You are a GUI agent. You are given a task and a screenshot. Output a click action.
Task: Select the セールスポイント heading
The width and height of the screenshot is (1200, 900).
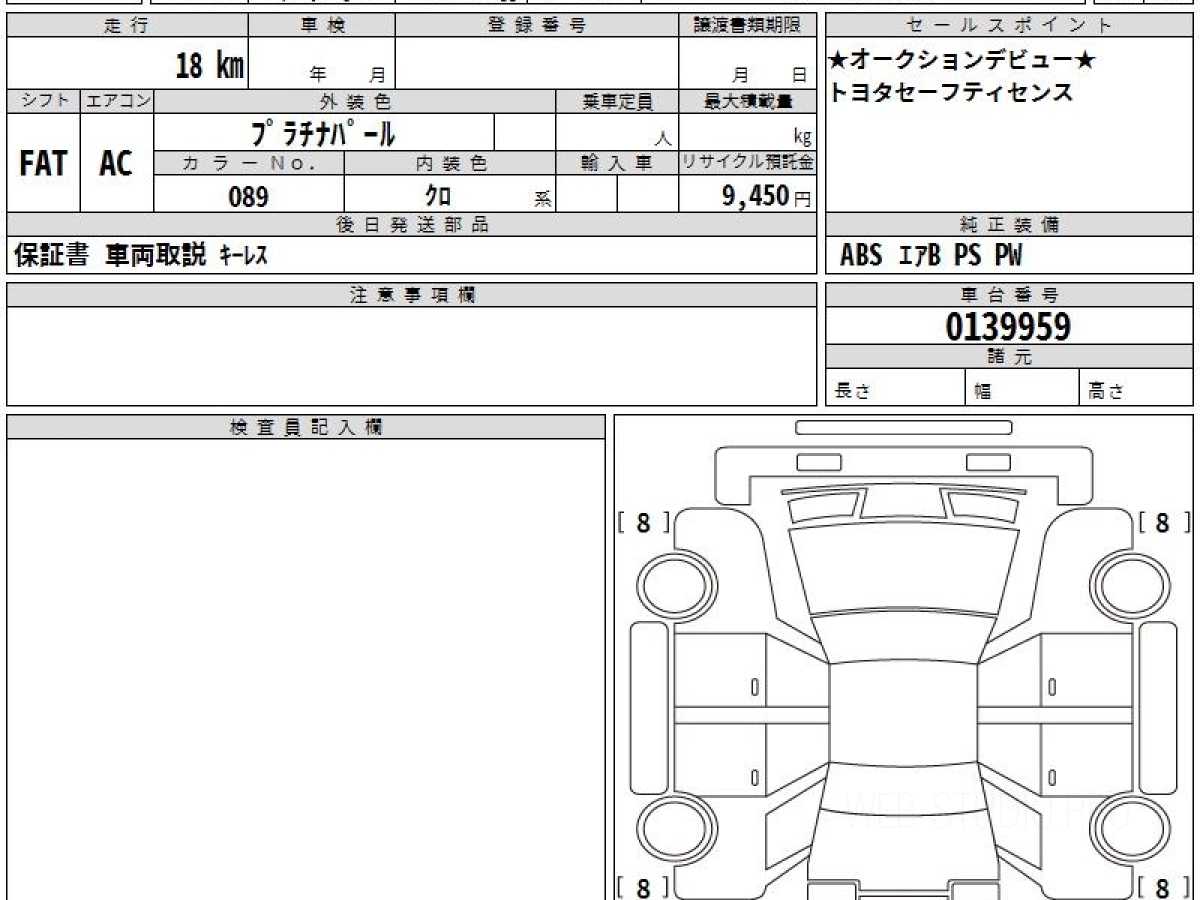tap(1009, 26)
